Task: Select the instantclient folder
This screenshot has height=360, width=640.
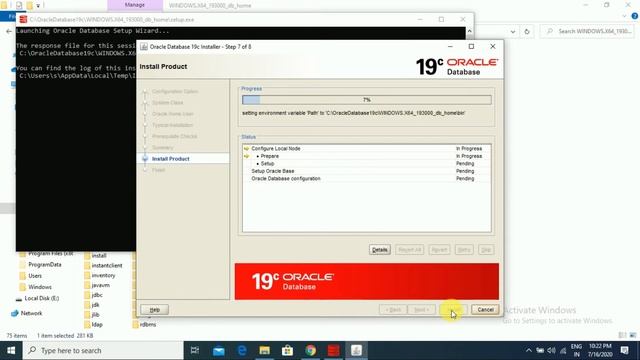Action: coord(107,265)
